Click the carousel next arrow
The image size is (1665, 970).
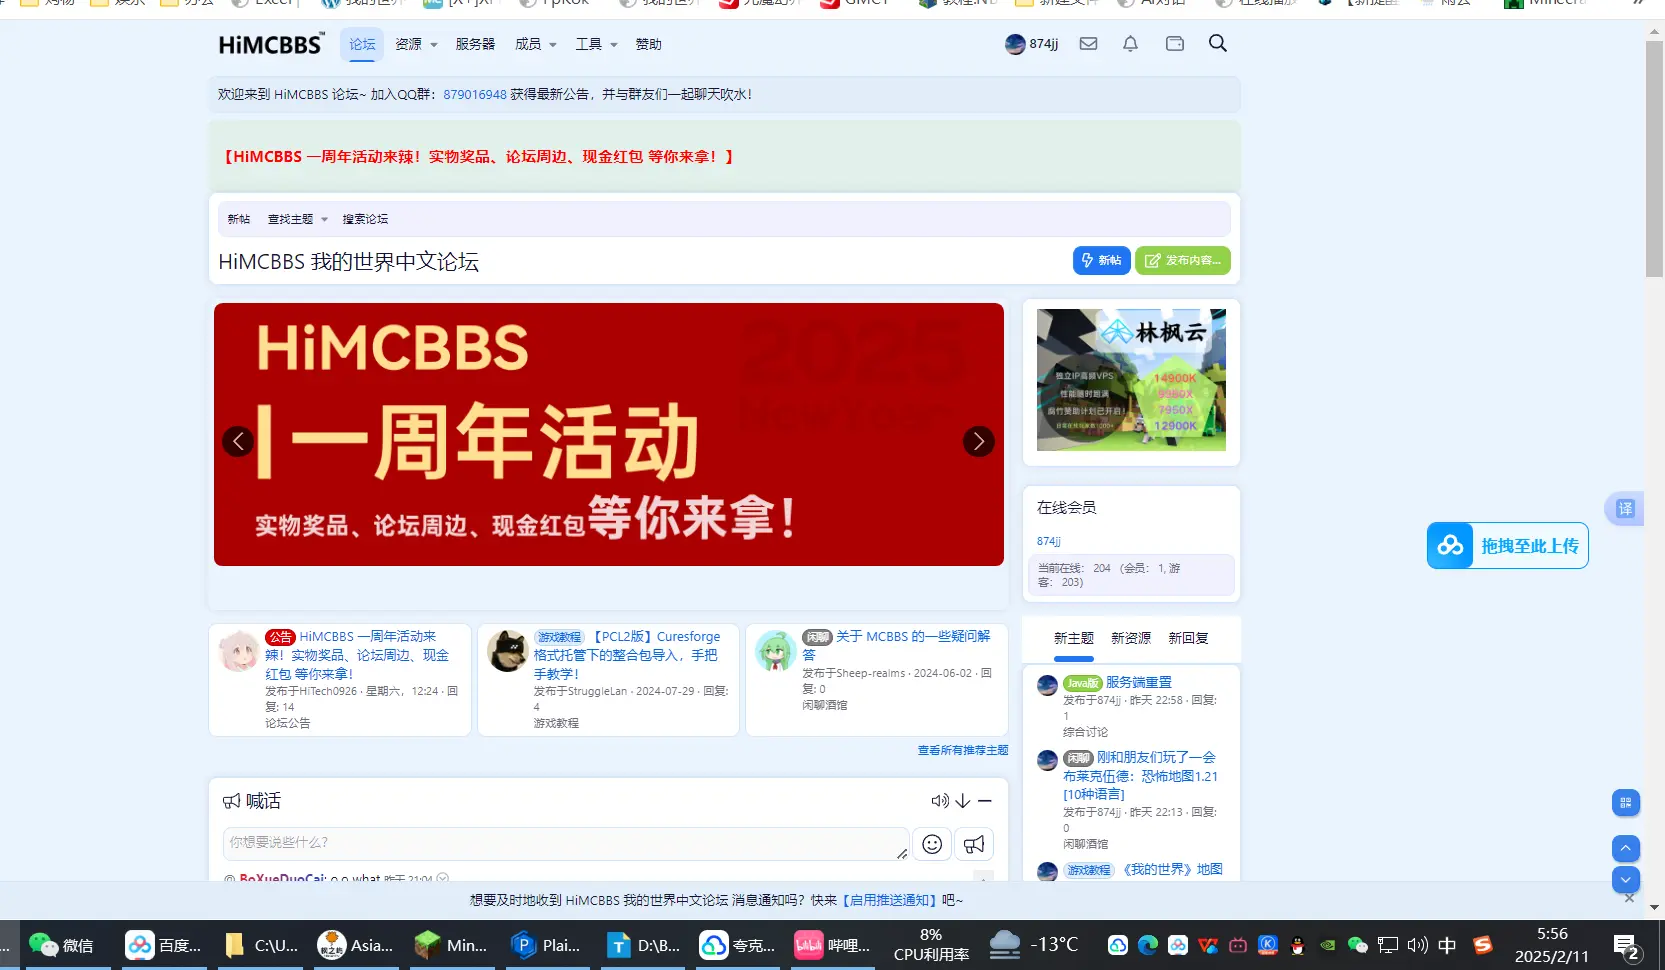coord(977,440)
